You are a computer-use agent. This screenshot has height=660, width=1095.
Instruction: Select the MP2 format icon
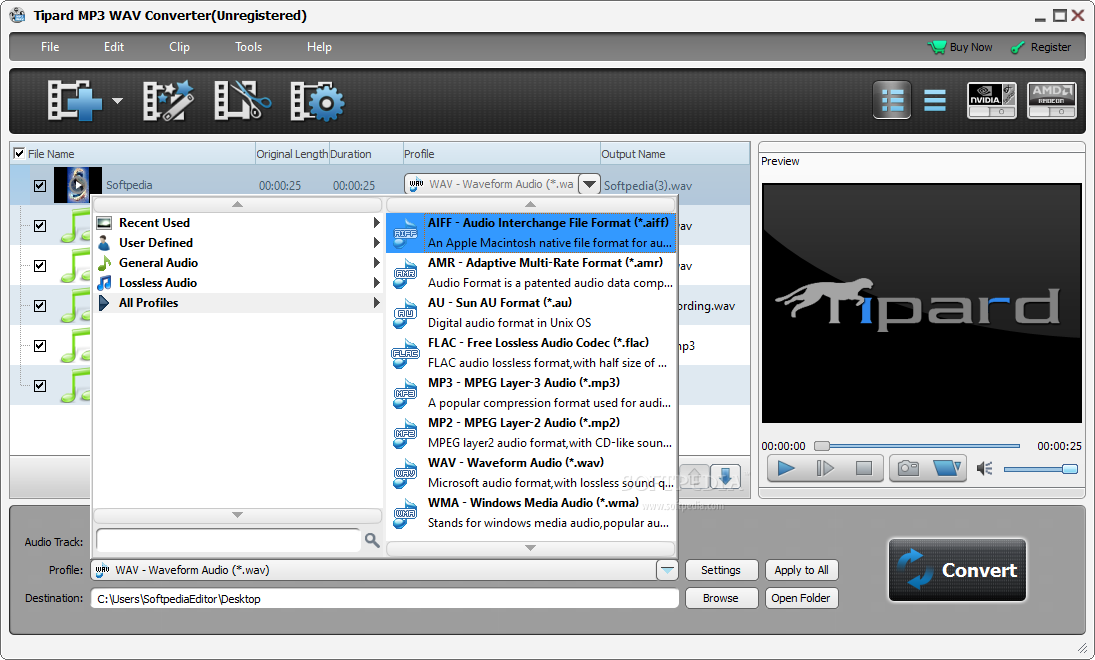pos(405,433)
